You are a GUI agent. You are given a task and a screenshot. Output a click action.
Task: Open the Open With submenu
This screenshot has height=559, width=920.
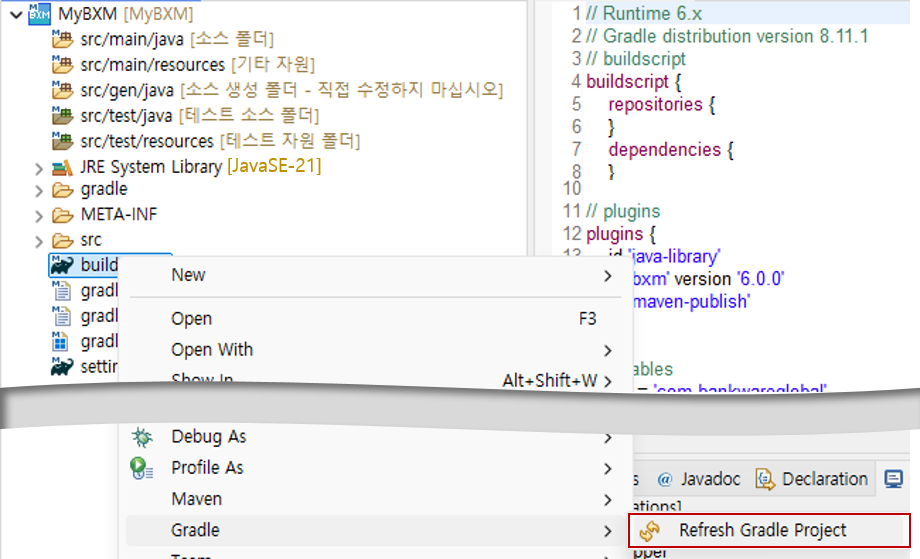[376, 350]
